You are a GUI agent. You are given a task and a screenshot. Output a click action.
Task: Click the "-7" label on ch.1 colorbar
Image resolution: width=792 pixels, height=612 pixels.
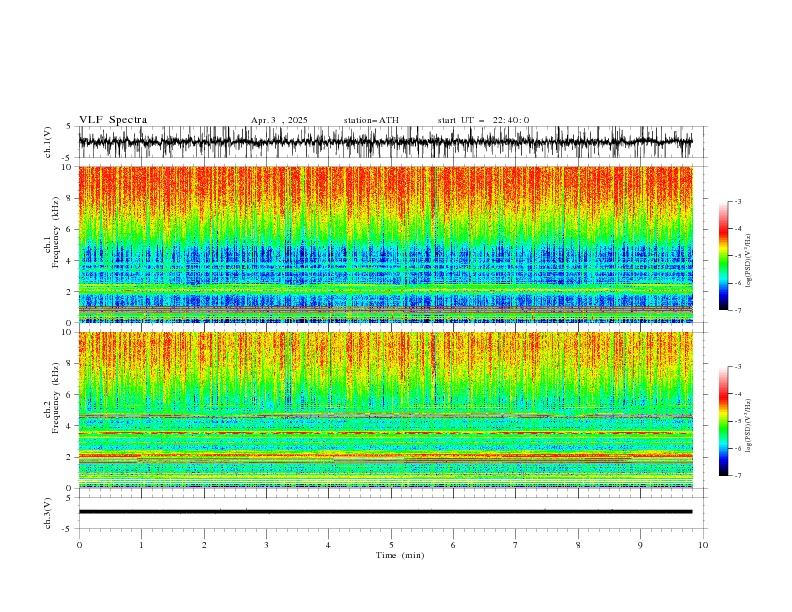coord(738,310)
